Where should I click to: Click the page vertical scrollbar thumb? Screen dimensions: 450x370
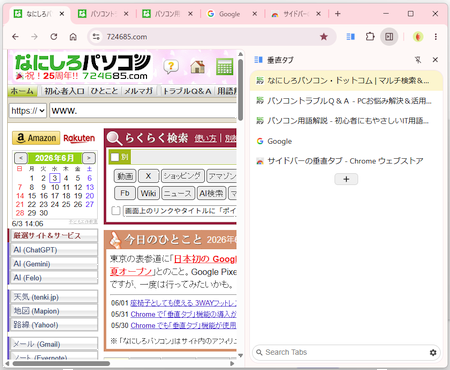pos(241,89)
